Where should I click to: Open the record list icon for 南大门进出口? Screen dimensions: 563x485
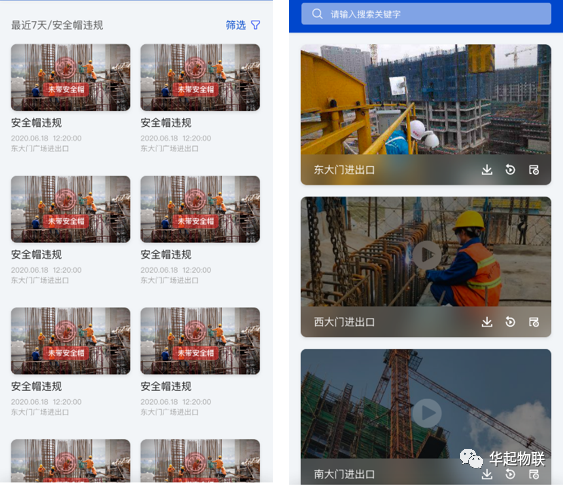(534, 474)
